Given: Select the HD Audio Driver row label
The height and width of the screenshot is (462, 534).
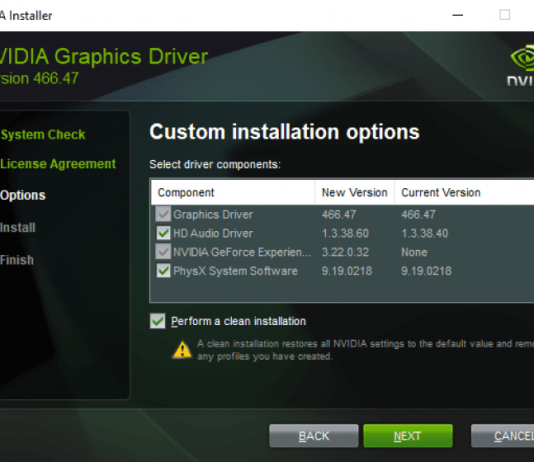Looking at the screenshot, I should (213, 234).
